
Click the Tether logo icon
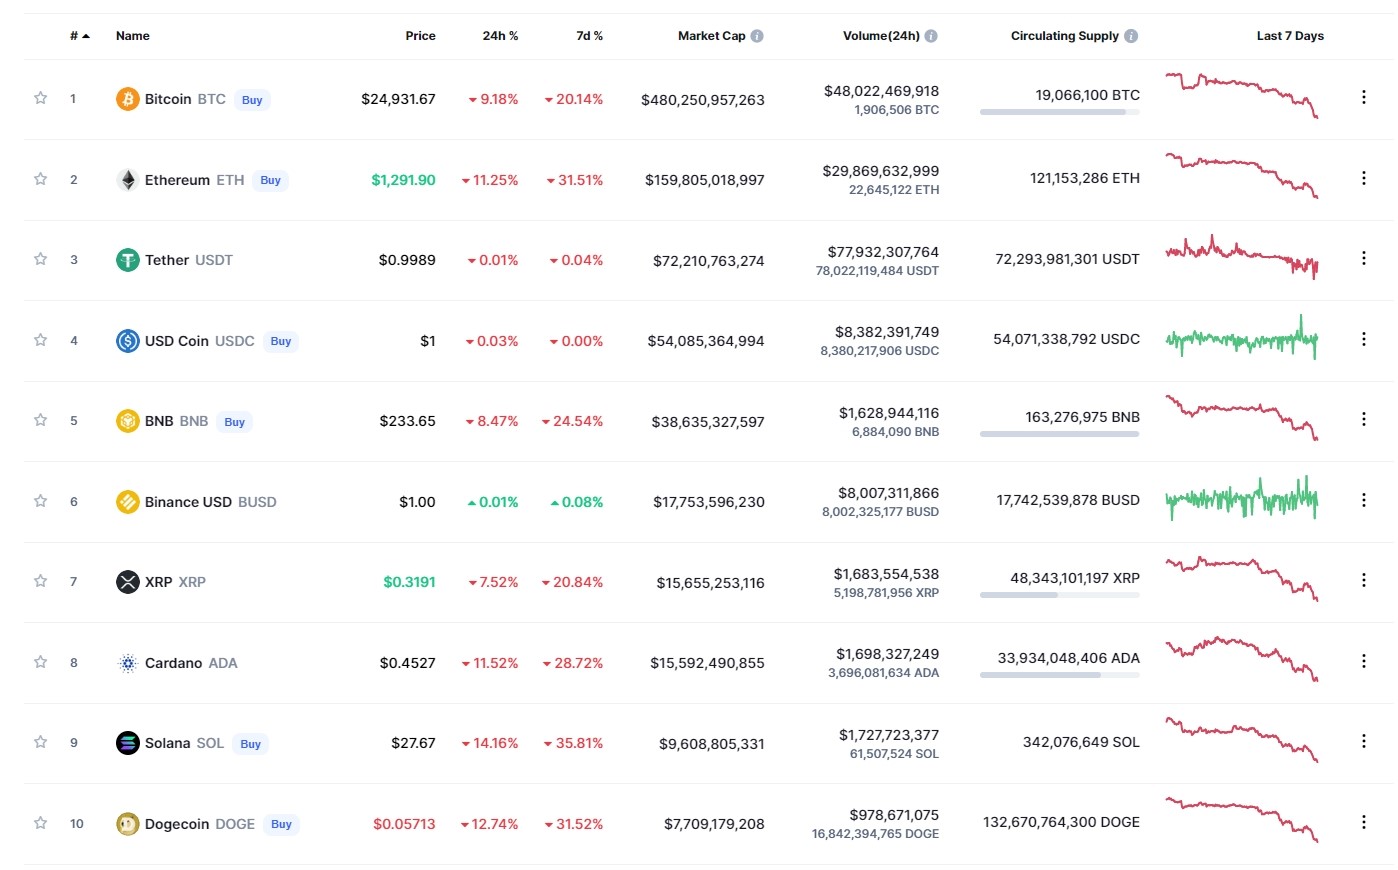point(128,260)
